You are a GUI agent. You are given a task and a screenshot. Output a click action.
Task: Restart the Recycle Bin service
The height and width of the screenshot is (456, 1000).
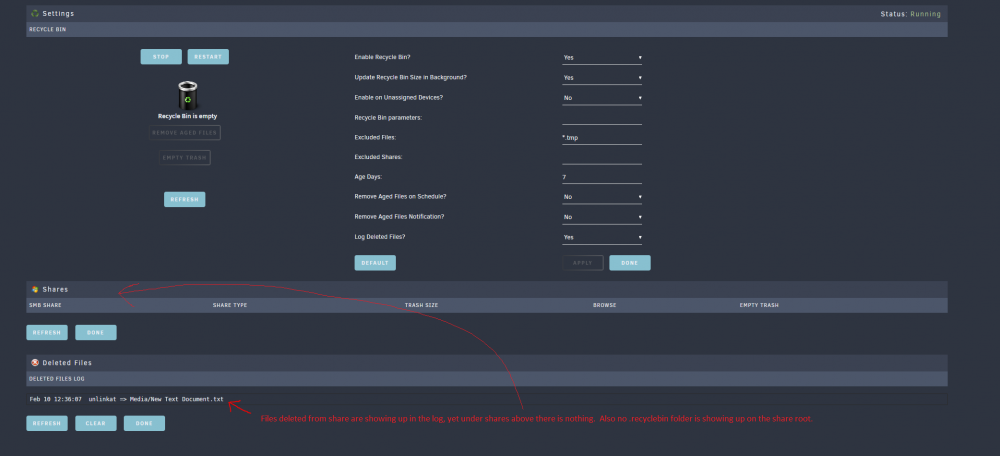tap(208, 57)
